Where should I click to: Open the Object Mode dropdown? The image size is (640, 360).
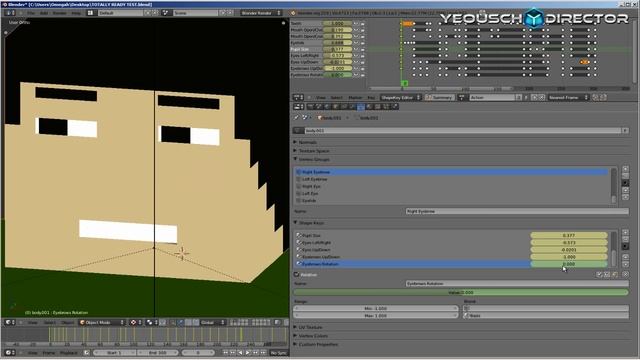[x=102, y=322]
